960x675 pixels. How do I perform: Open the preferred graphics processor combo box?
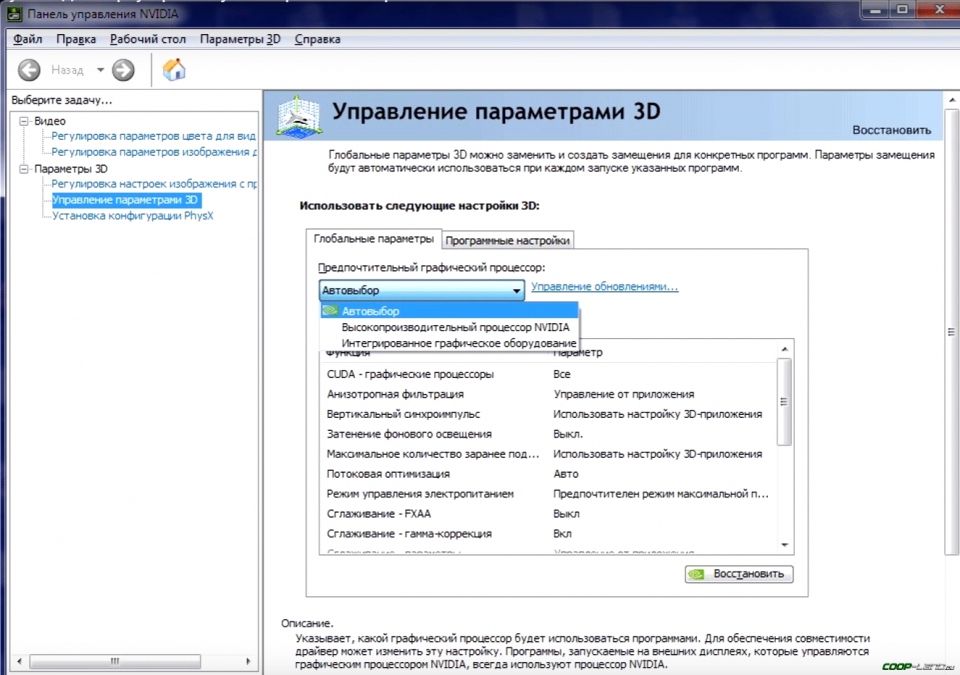pyautogui.click(x=422, y=290)
